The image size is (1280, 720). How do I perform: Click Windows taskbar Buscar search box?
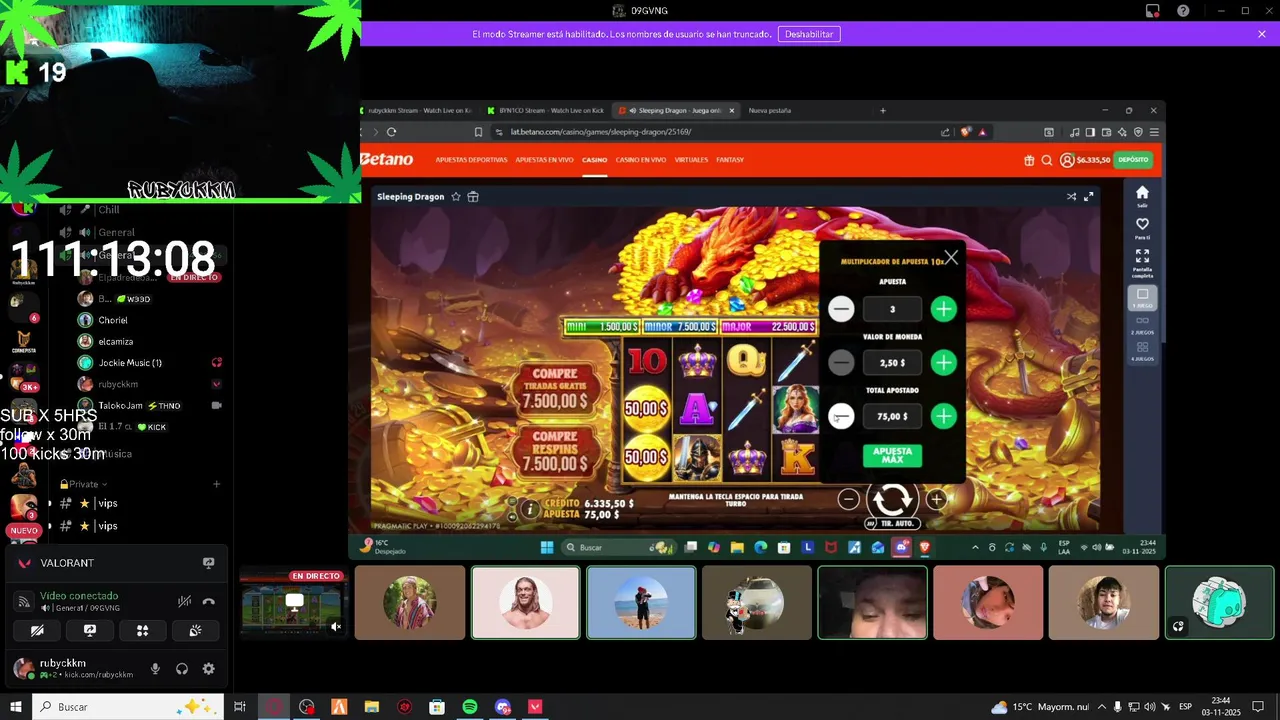128,707
